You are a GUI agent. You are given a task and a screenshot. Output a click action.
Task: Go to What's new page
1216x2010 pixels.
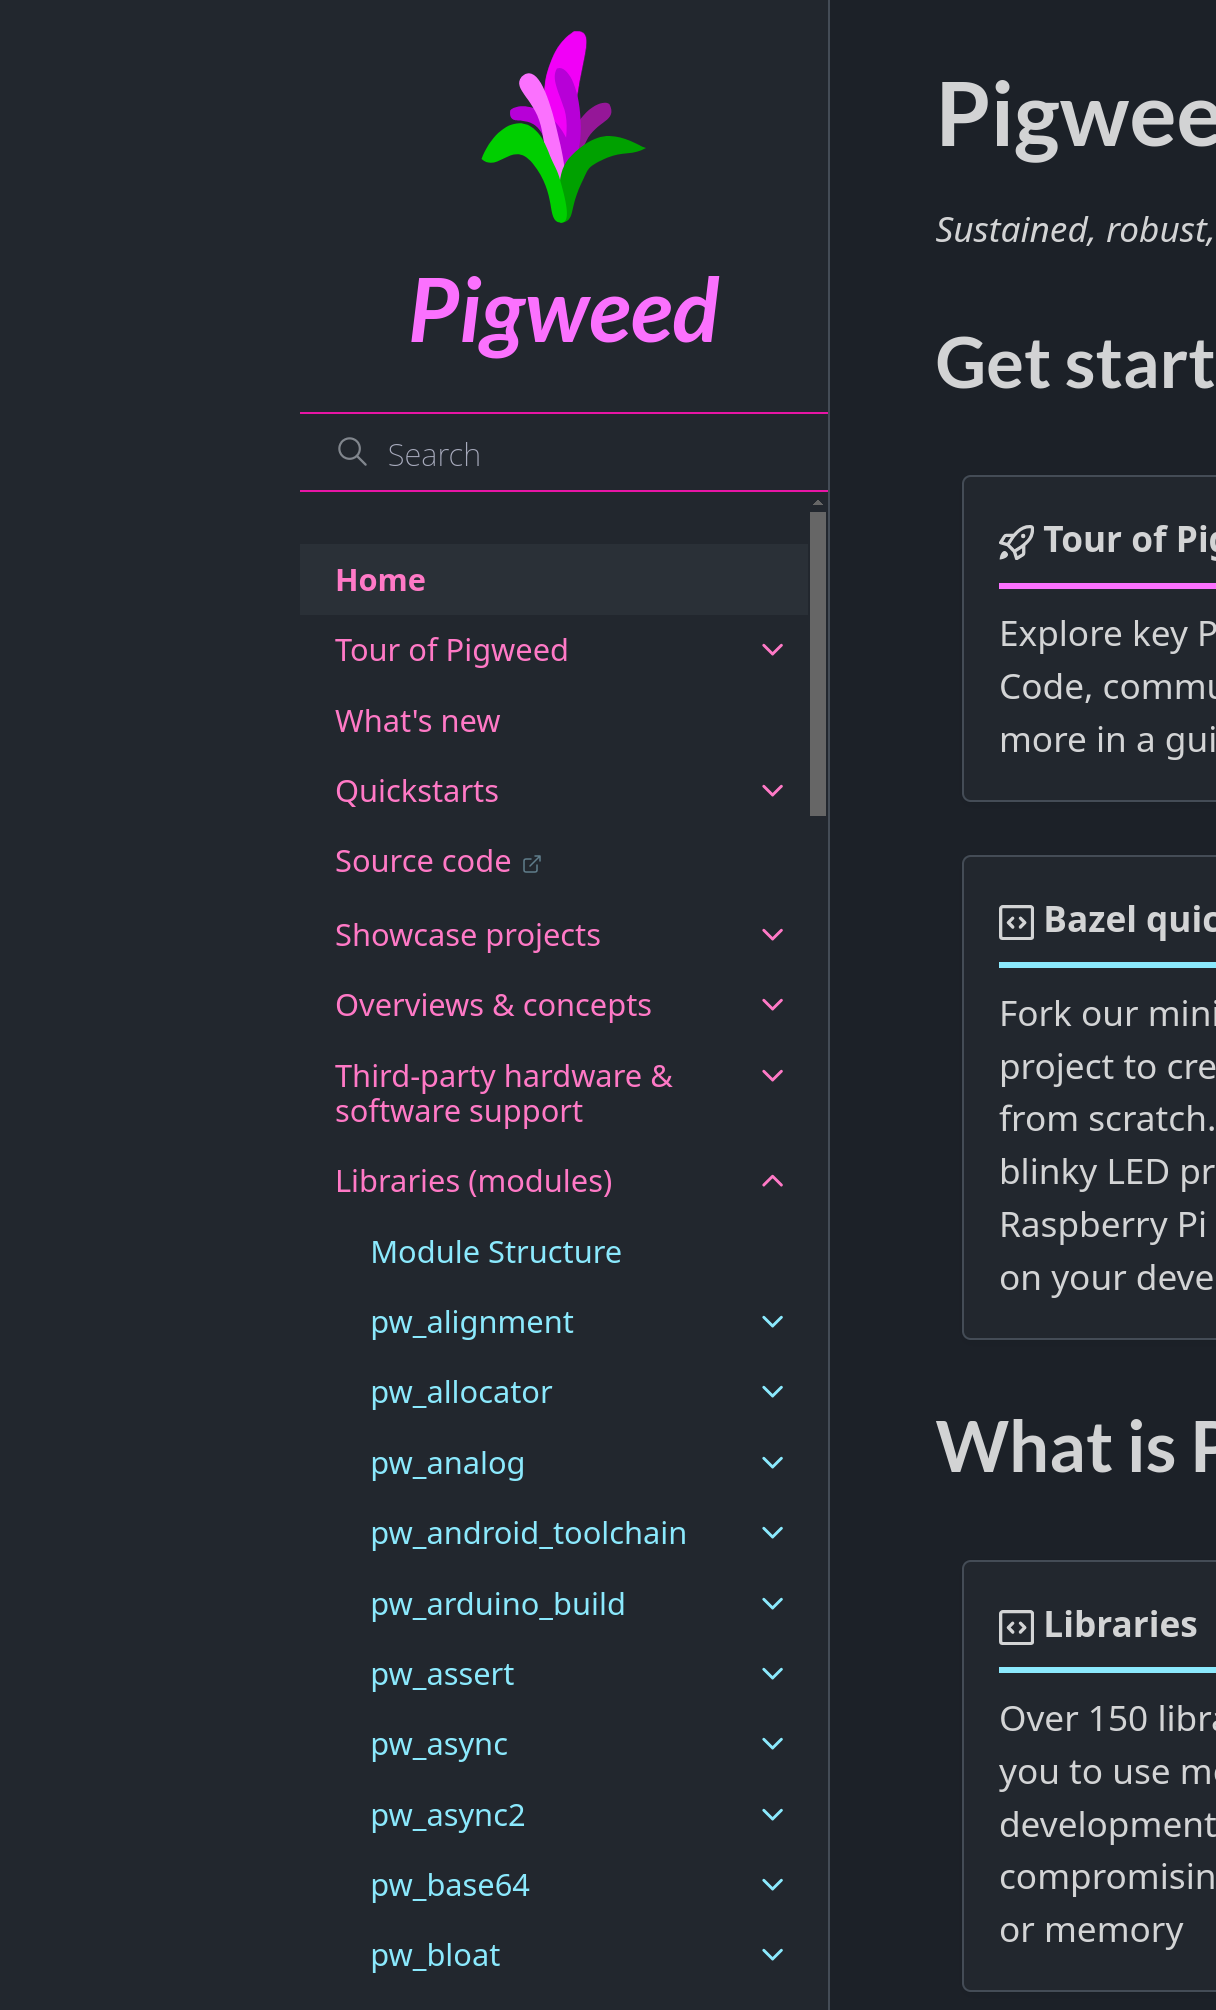click(418, 721)
